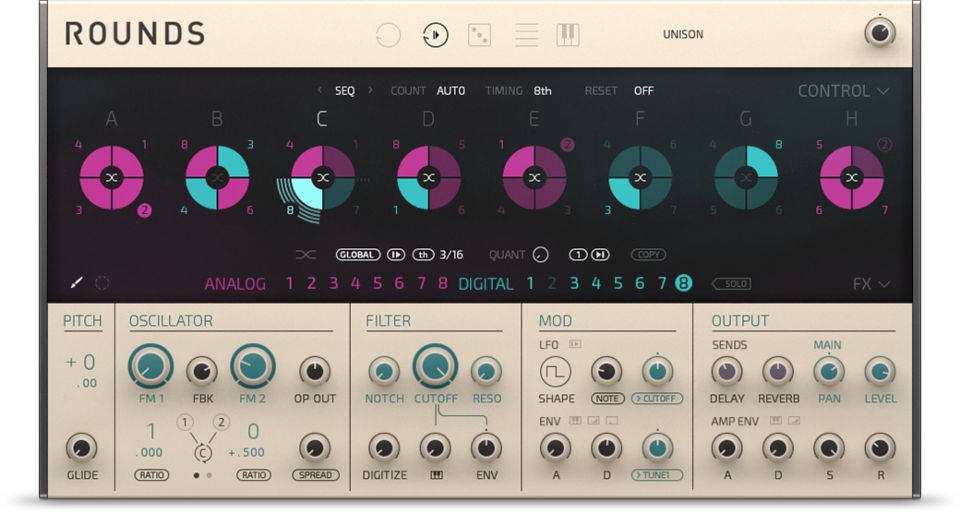
Task: Select the pencil edit tool
Action: click(76, 284)
